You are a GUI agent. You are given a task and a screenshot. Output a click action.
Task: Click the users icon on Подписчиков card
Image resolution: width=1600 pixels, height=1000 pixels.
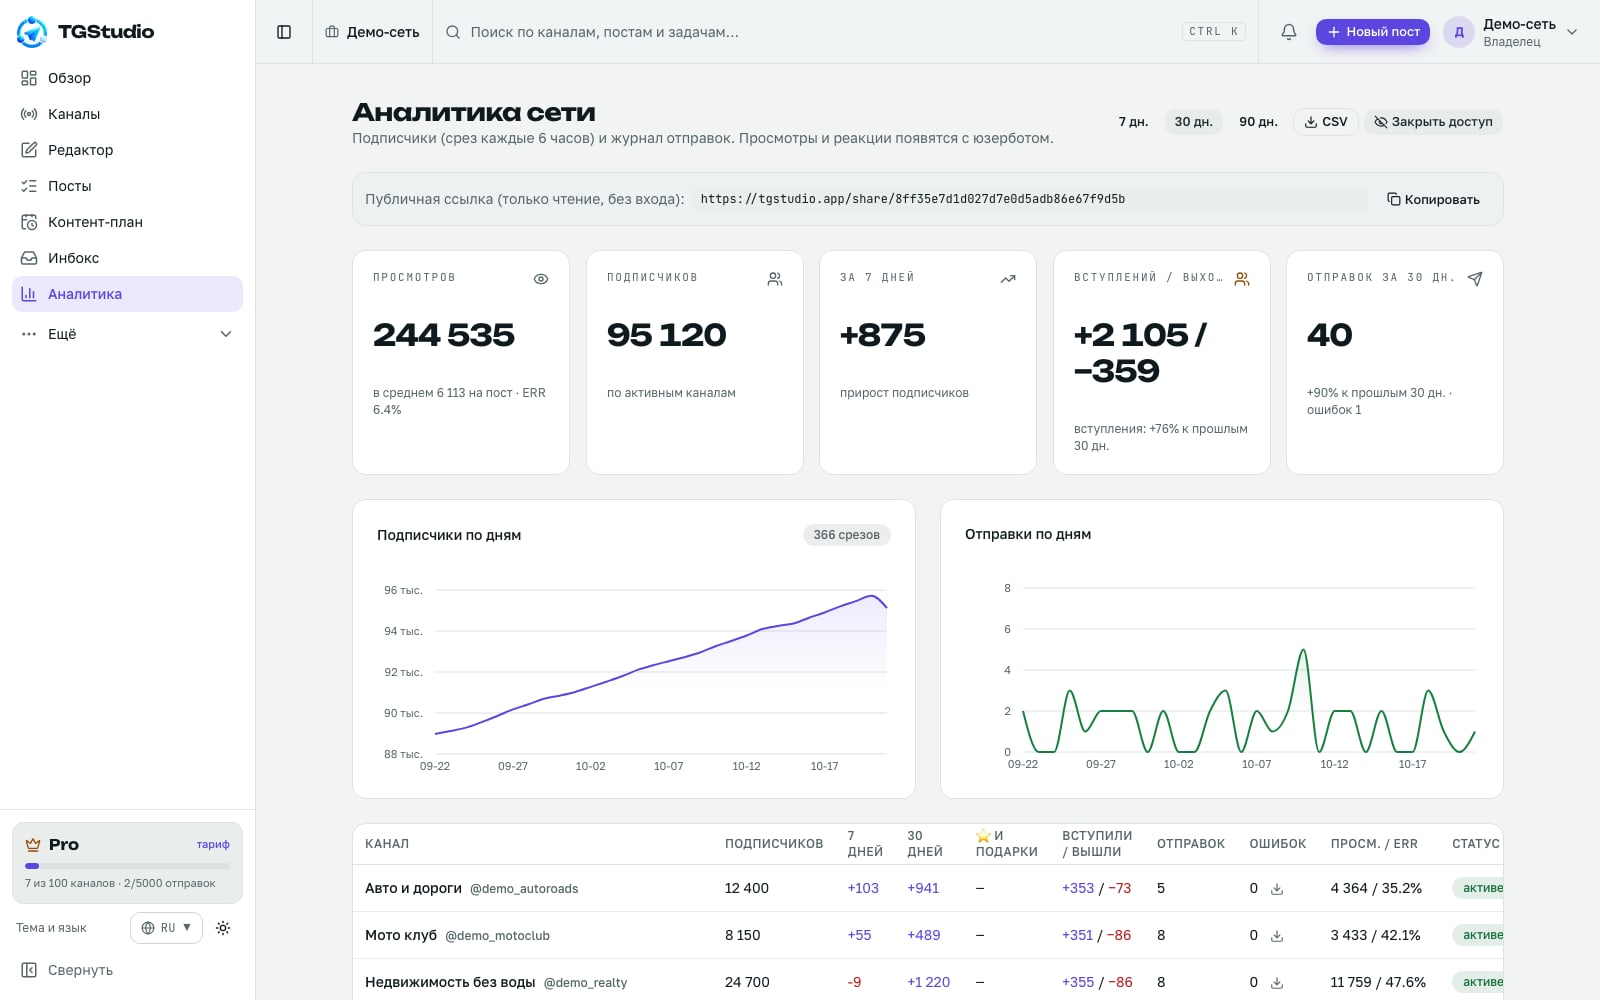[x=775, y=279]
